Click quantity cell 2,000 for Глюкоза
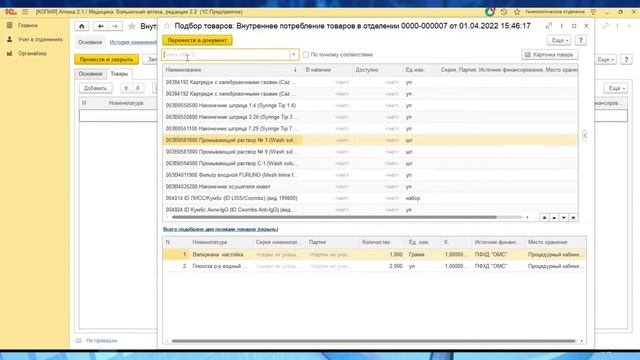 382,266
